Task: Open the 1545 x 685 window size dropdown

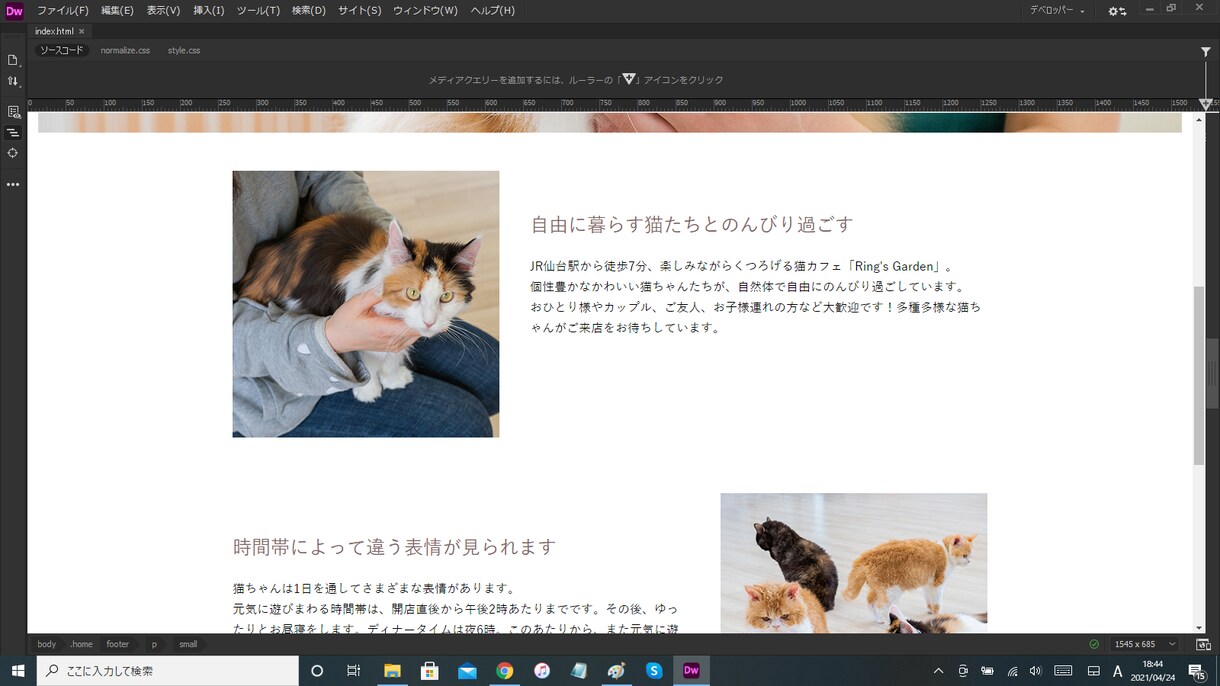Action: pos(1146,645)
